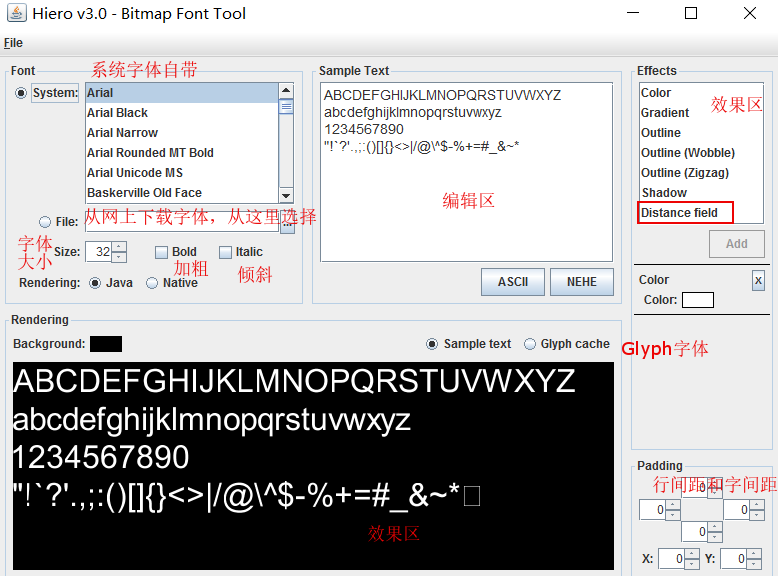Screen dimensions: 778x576
Task: Minimize the Hiero window
Action: click(633, 13)
